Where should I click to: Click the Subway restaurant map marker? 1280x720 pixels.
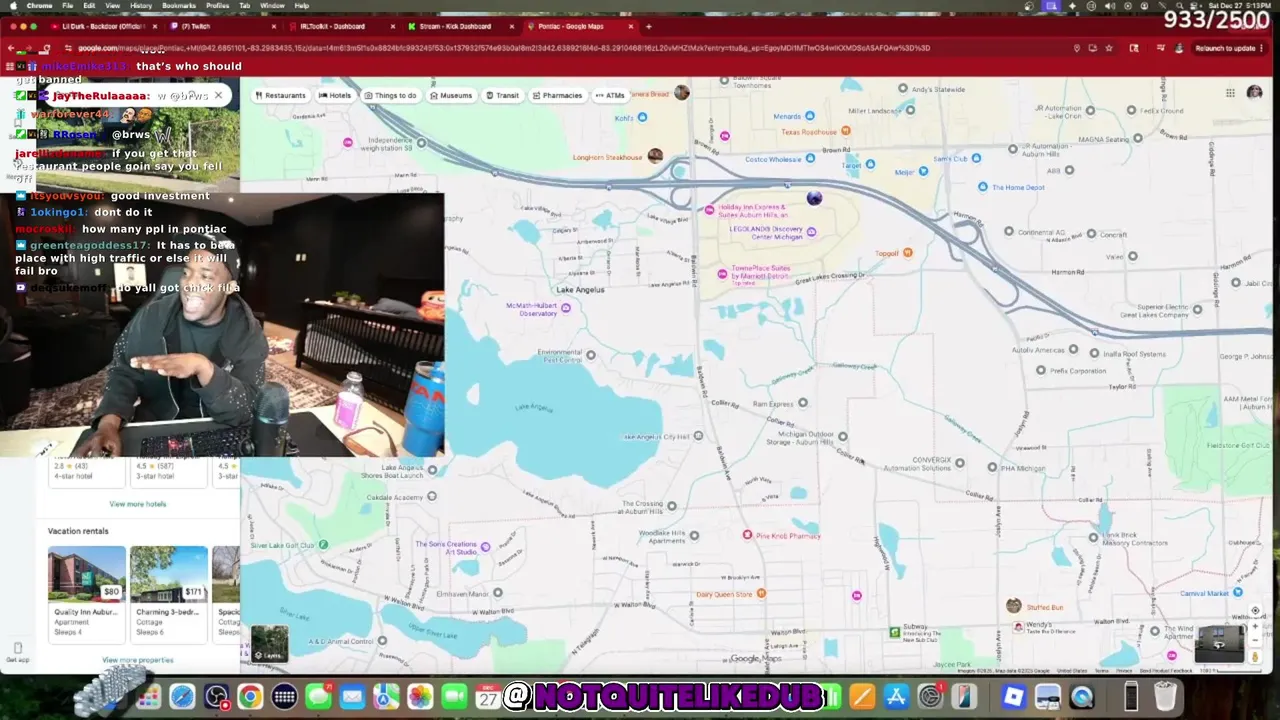[895, 632]
